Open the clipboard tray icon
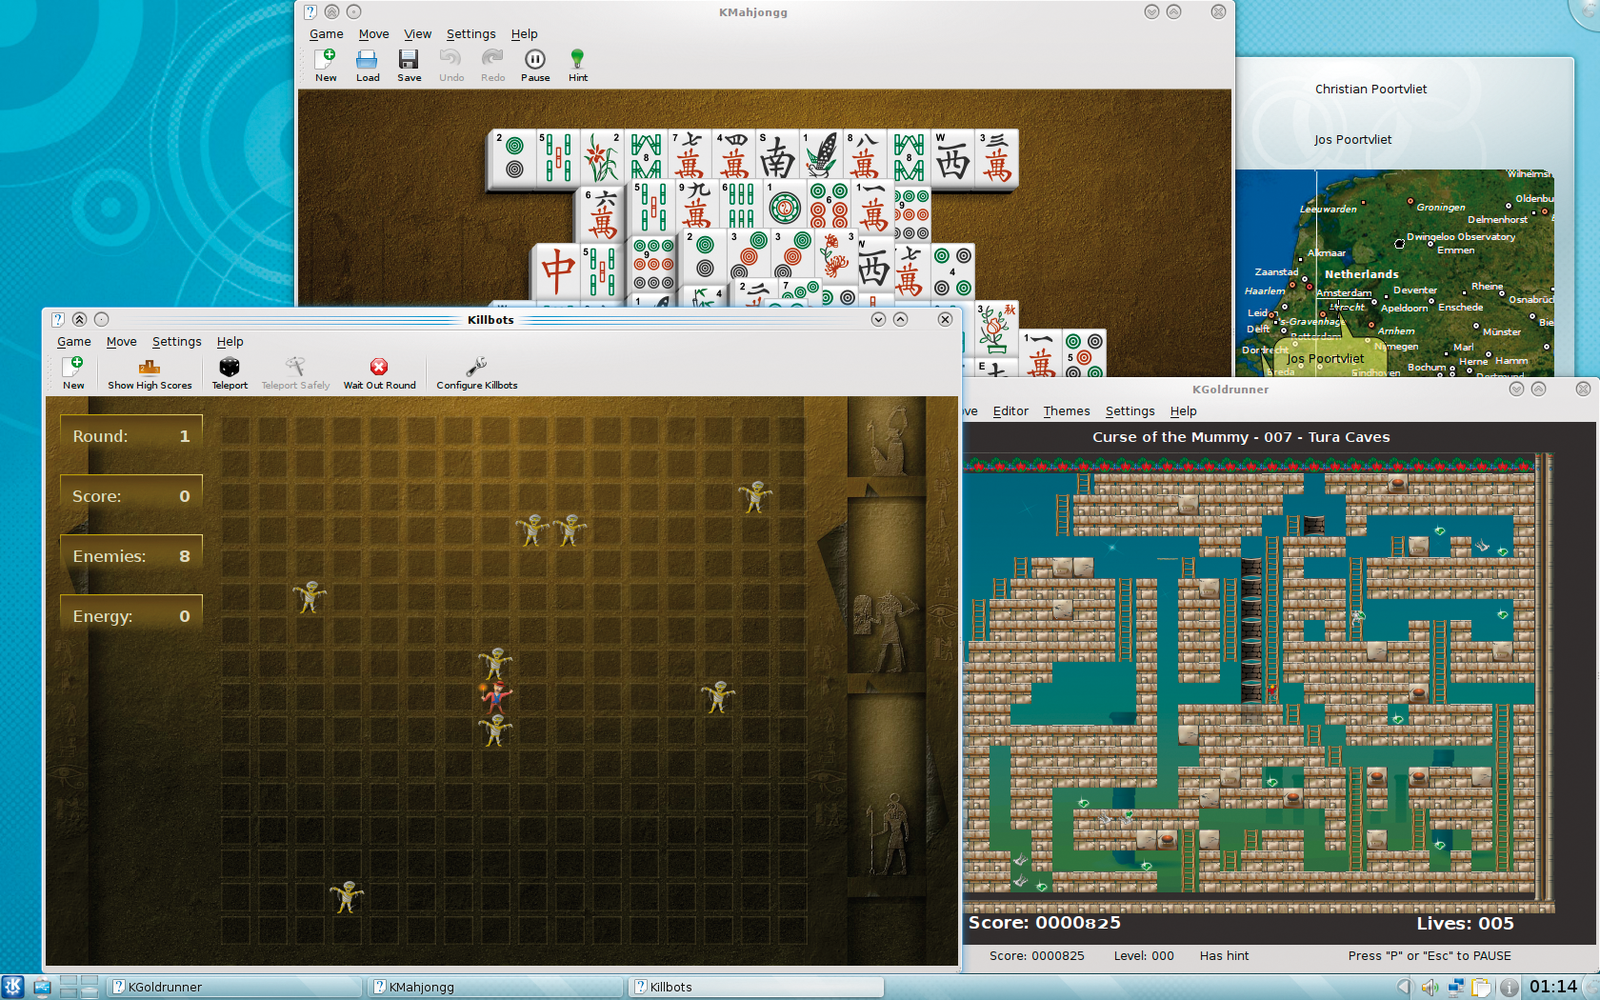The width and height of the screenshot is (1600, 1000). point(1482,987)
